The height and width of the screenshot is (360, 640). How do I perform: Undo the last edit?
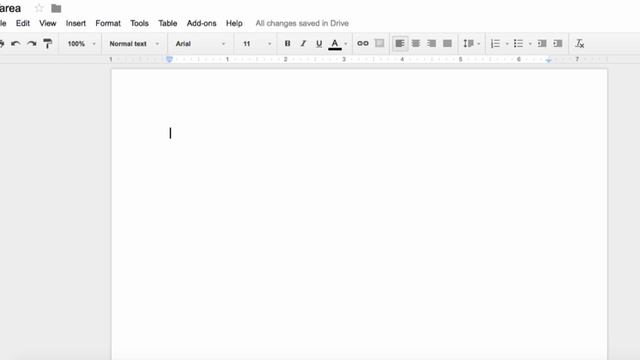coord(16,44)
